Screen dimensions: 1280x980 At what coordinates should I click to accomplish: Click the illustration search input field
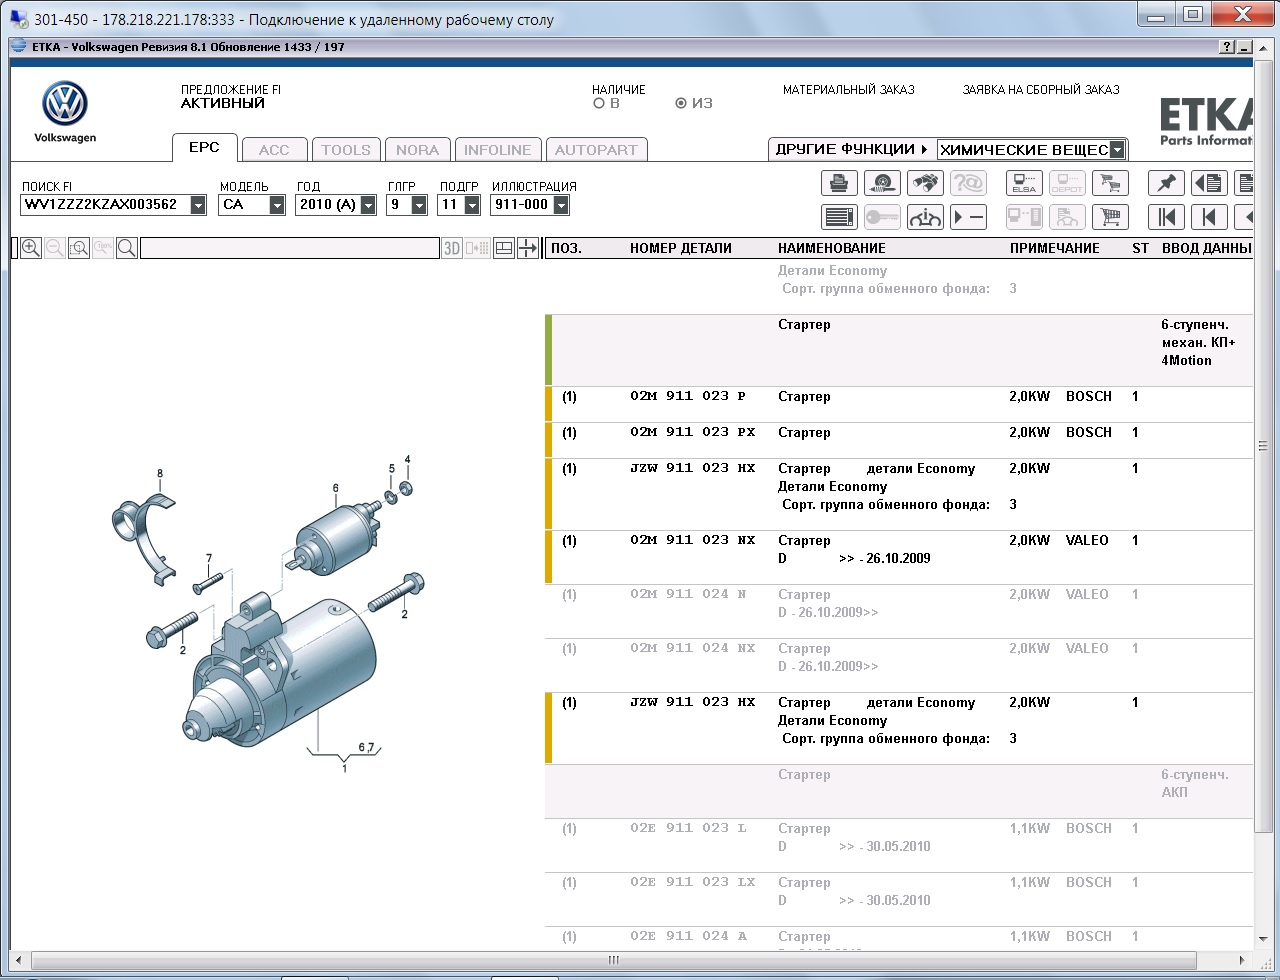click(289, 248)
